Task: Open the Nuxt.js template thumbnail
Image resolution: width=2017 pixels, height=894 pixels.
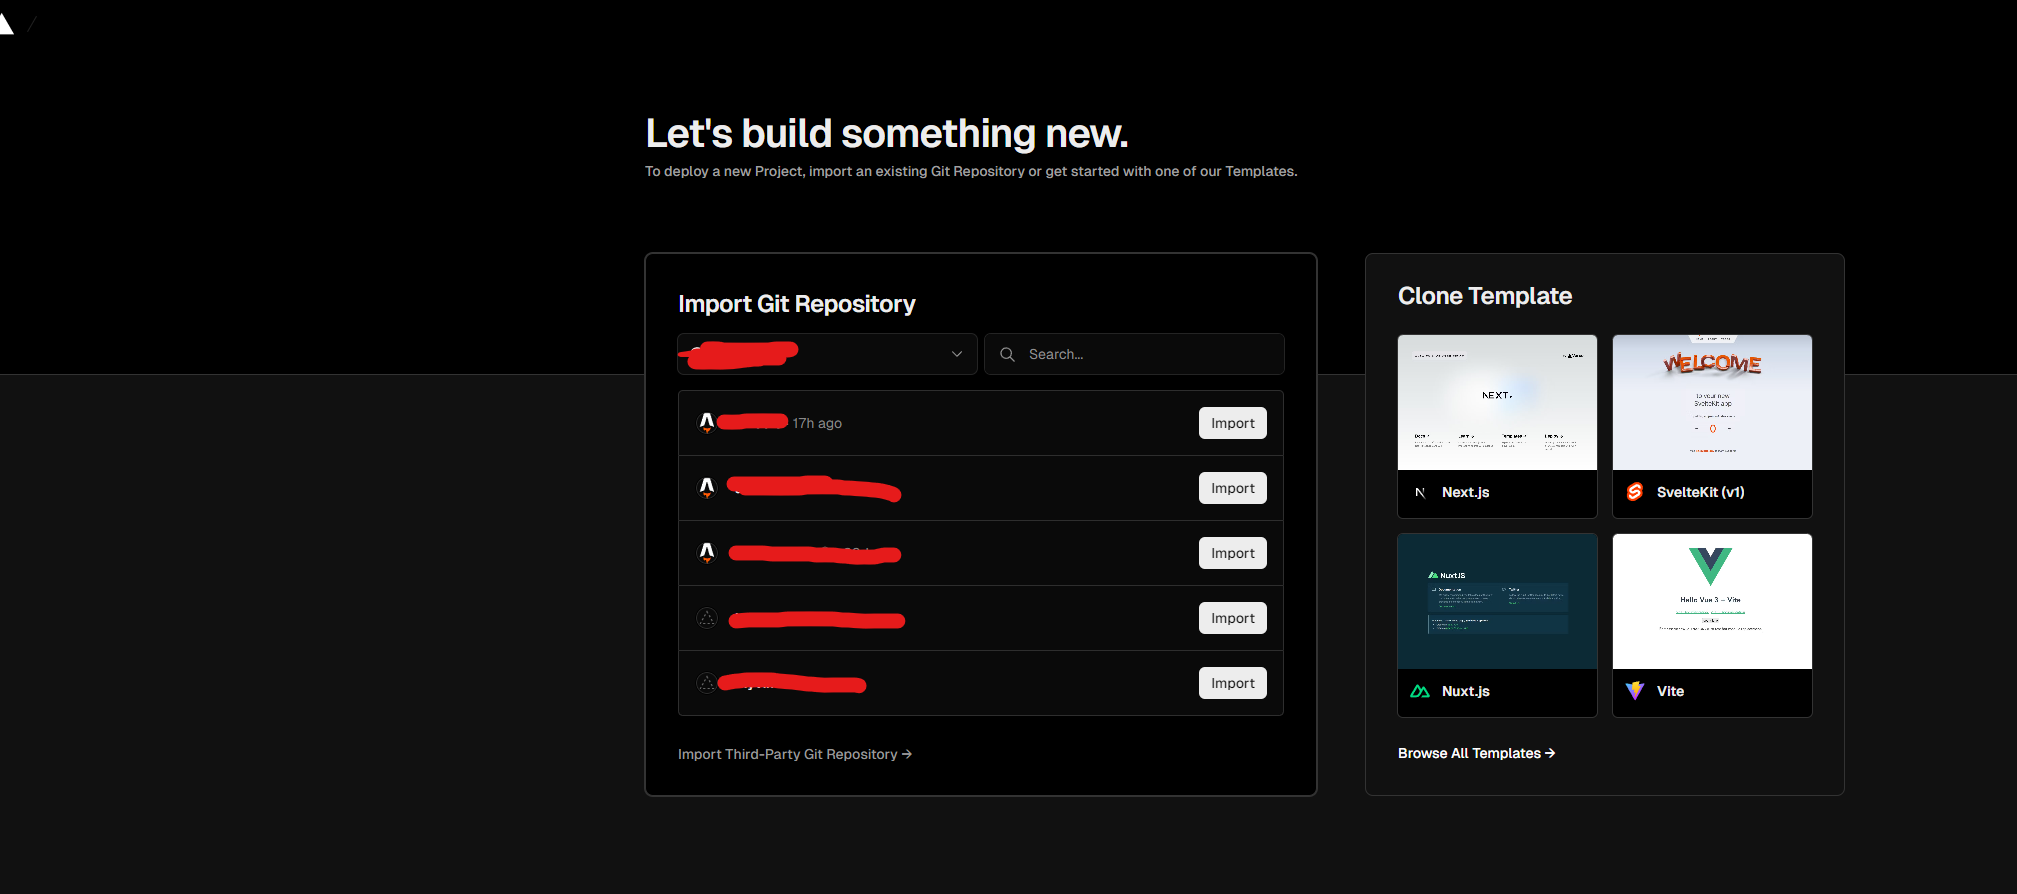Action: tap(1497, 601)
